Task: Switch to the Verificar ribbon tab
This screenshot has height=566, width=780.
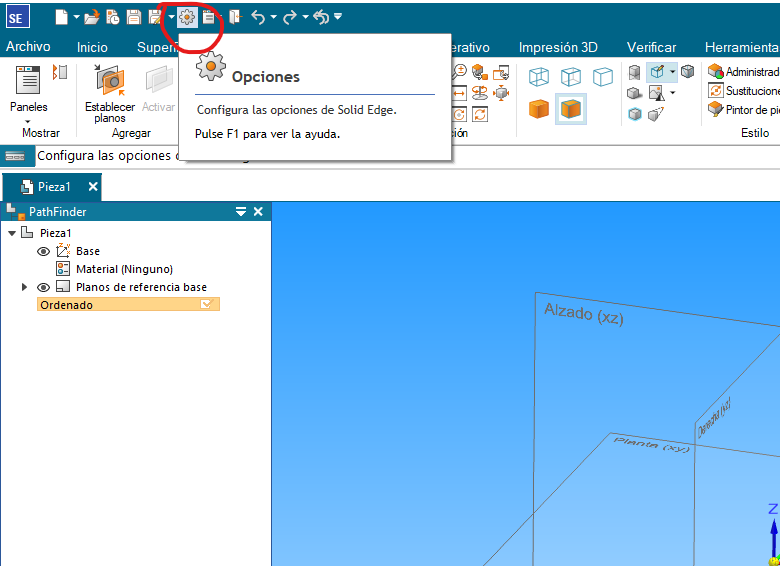Action: pos(651,47)
